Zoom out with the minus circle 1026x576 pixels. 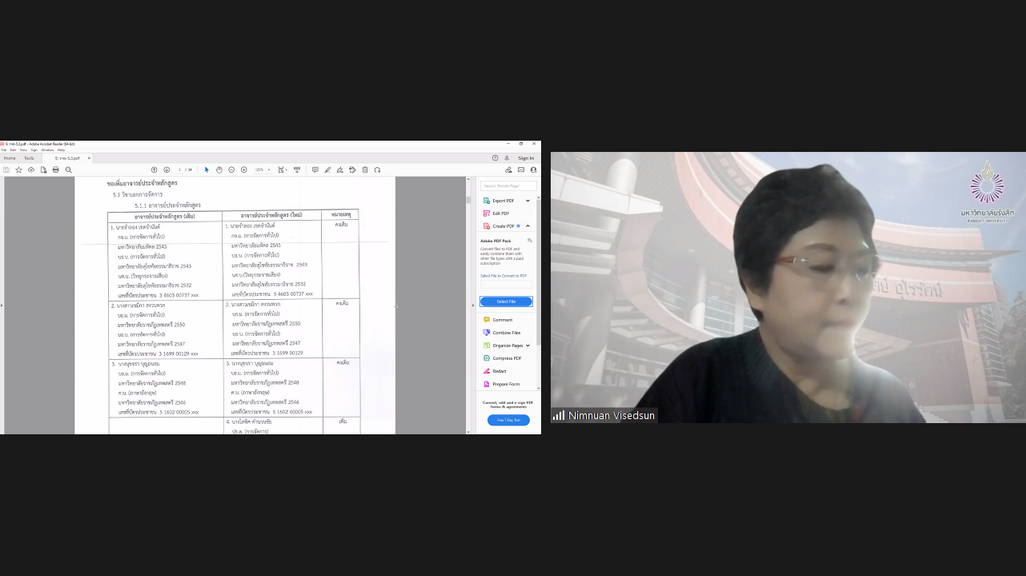(x=231, y=170)
